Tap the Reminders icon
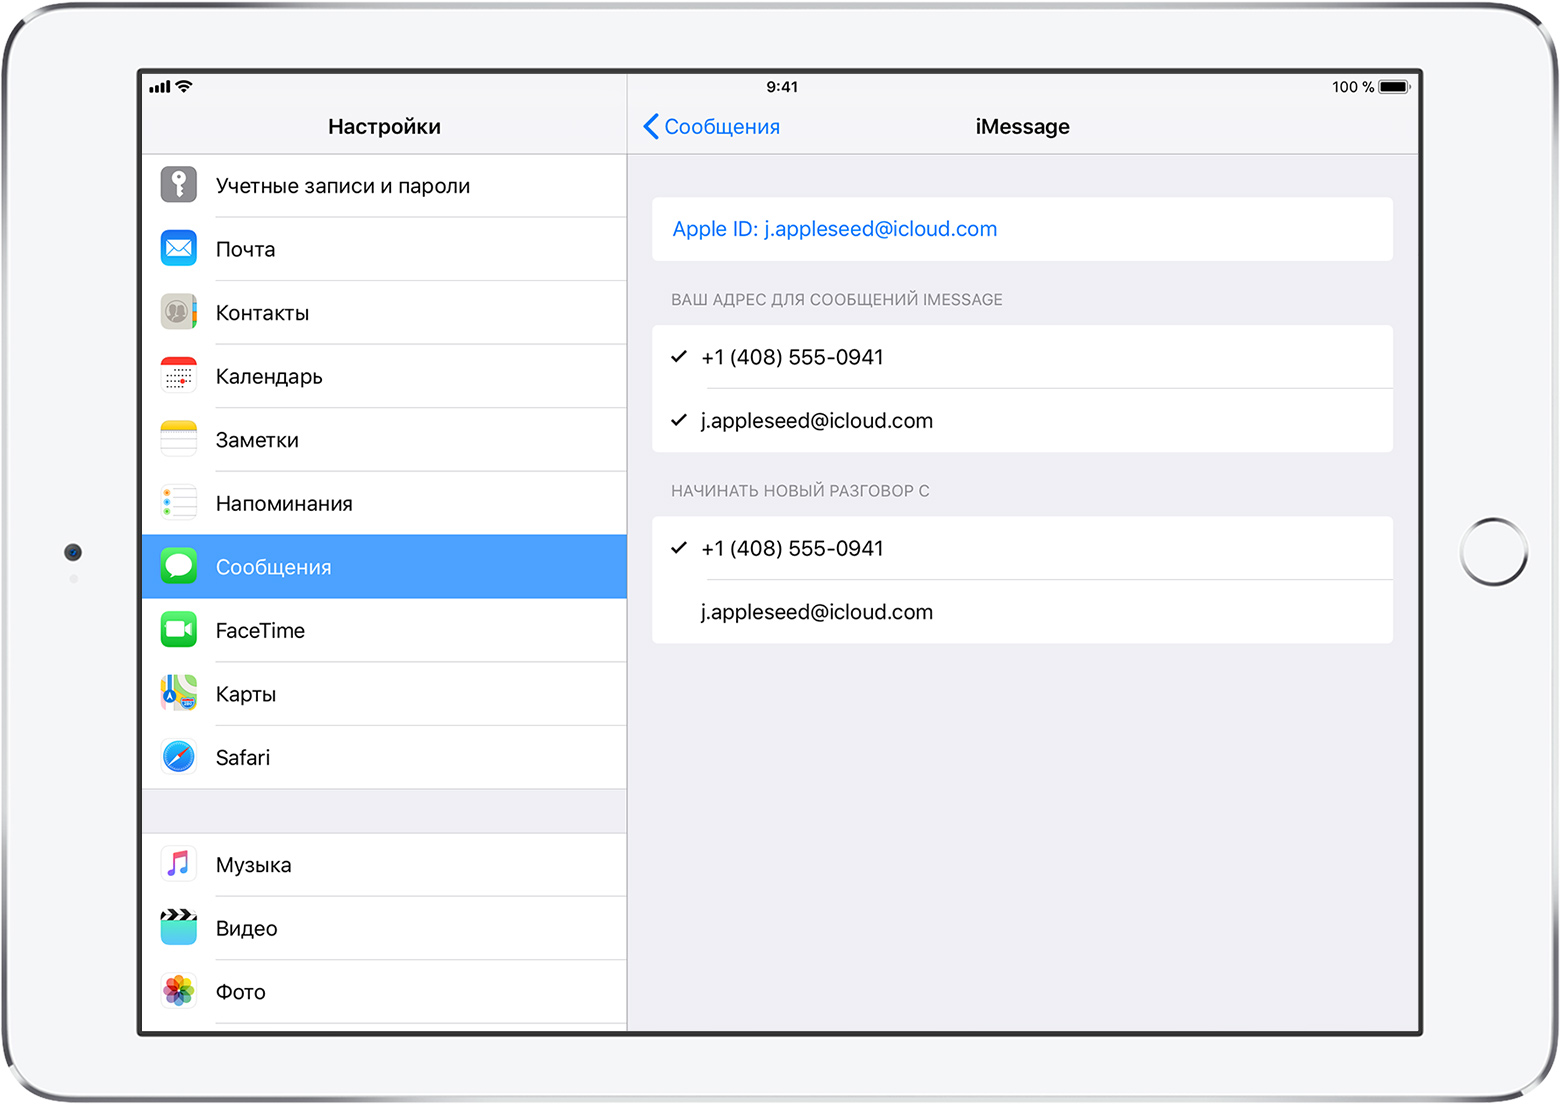 click(x=179, y=502)
